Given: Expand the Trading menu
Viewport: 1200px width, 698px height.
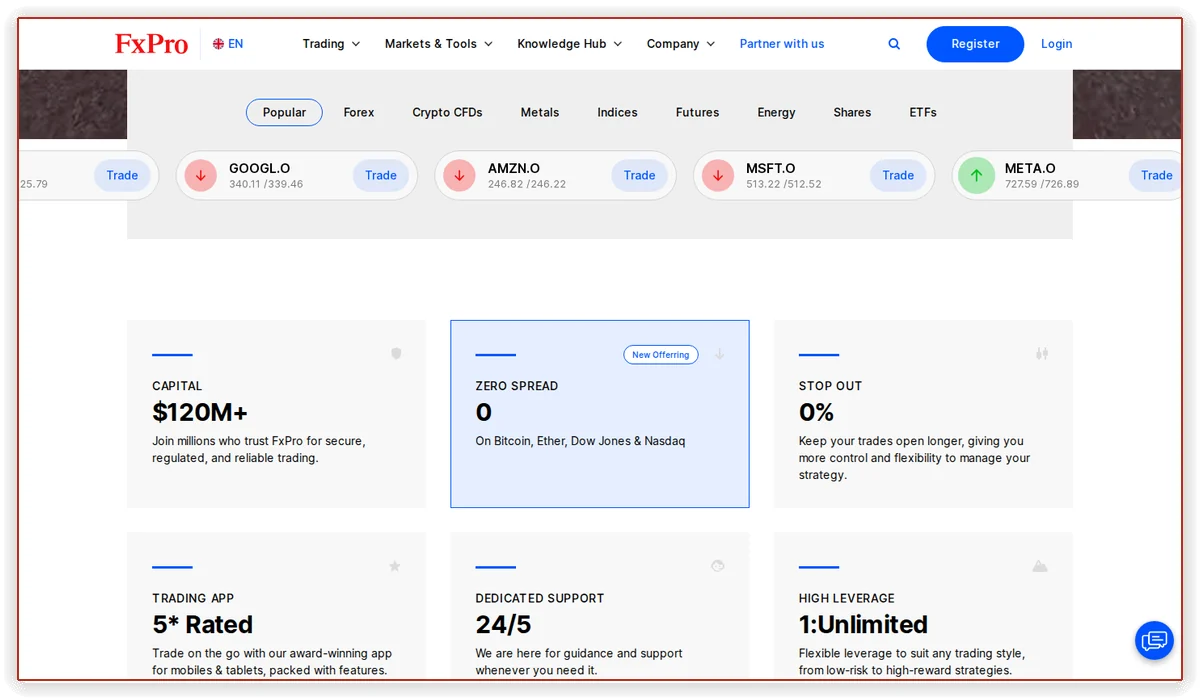Looking at the screenshot, I should point(331,44).
